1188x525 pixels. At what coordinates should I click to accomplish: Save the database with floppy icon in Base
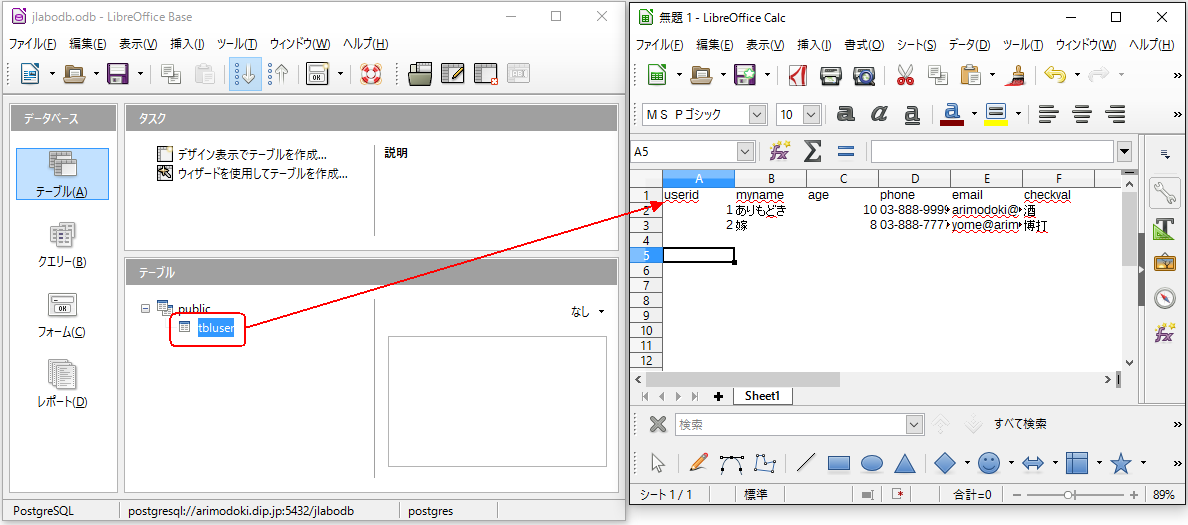tap(119, 74)
